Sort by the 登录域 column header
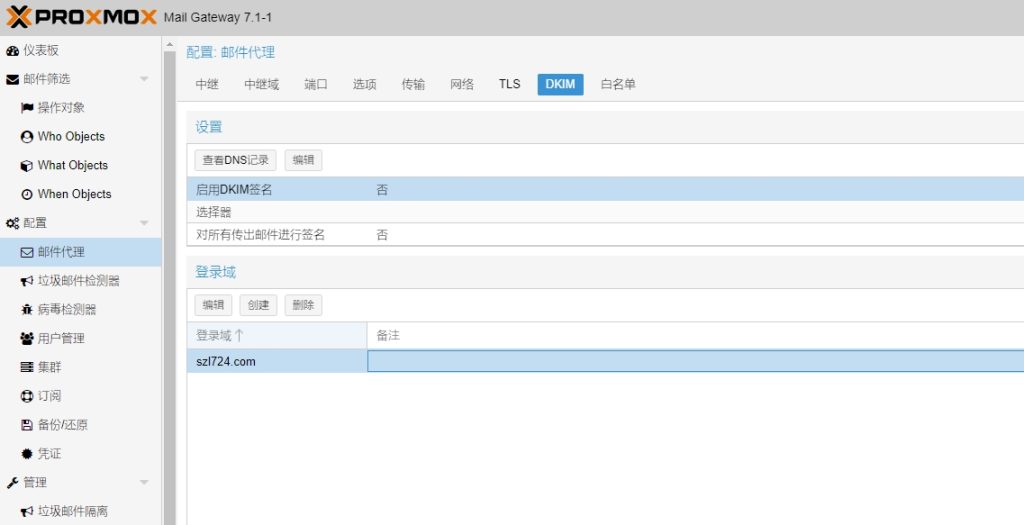The width and height of the screenshot is (1024, 525). click(277, 336)
